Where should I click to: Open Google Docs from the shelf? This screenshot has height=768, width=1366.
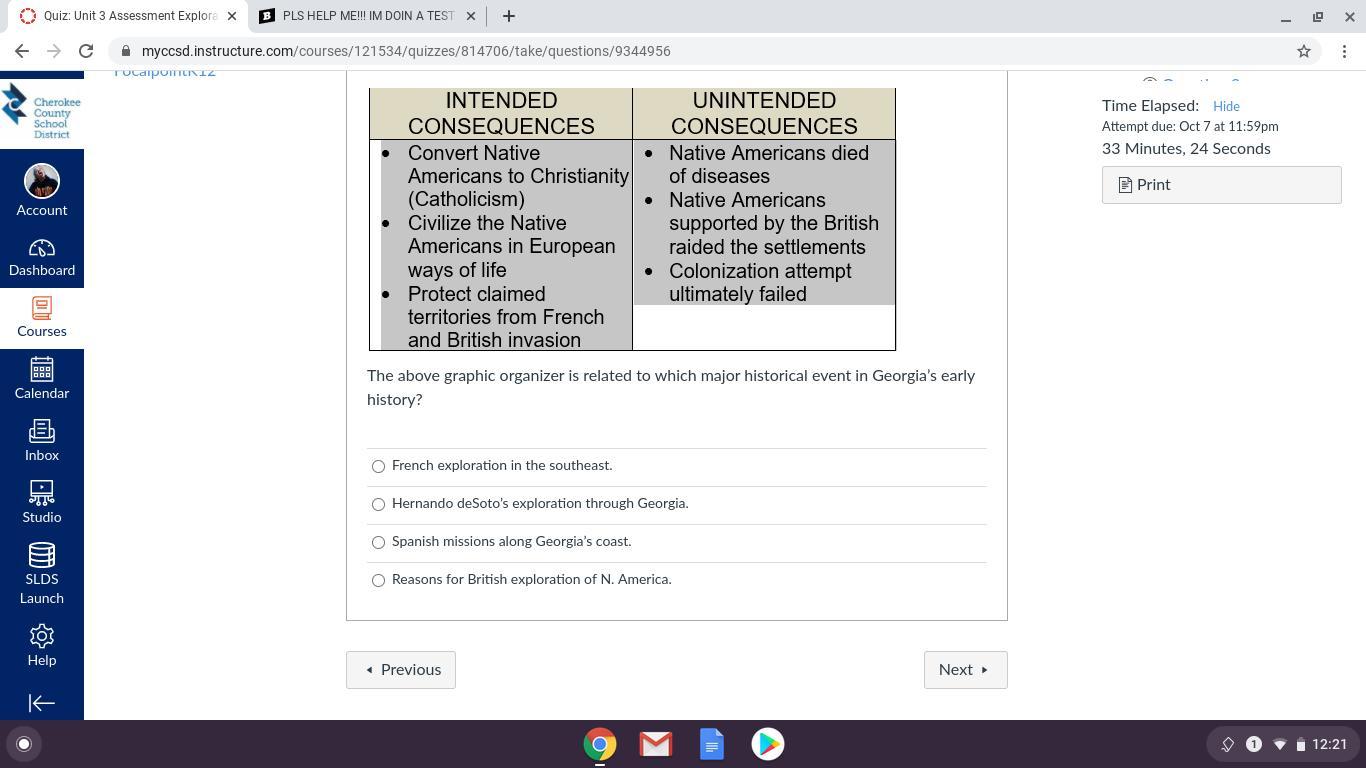(x=712, y=744)
